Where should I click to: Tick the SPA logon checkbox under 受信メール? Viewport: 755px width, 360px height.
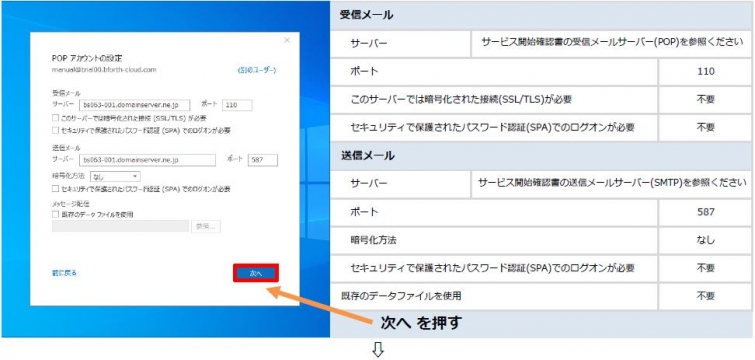[55, 130]
